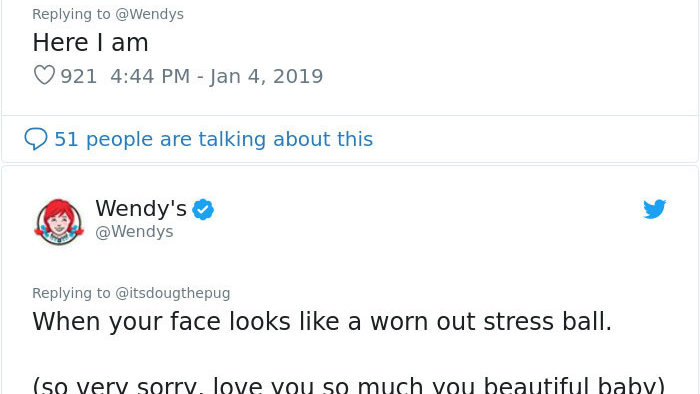This screenshot has height=394, width=700.
Task: Click the 4:44 PM - Jan 4, 2019 timestamp
Action: 217,76
